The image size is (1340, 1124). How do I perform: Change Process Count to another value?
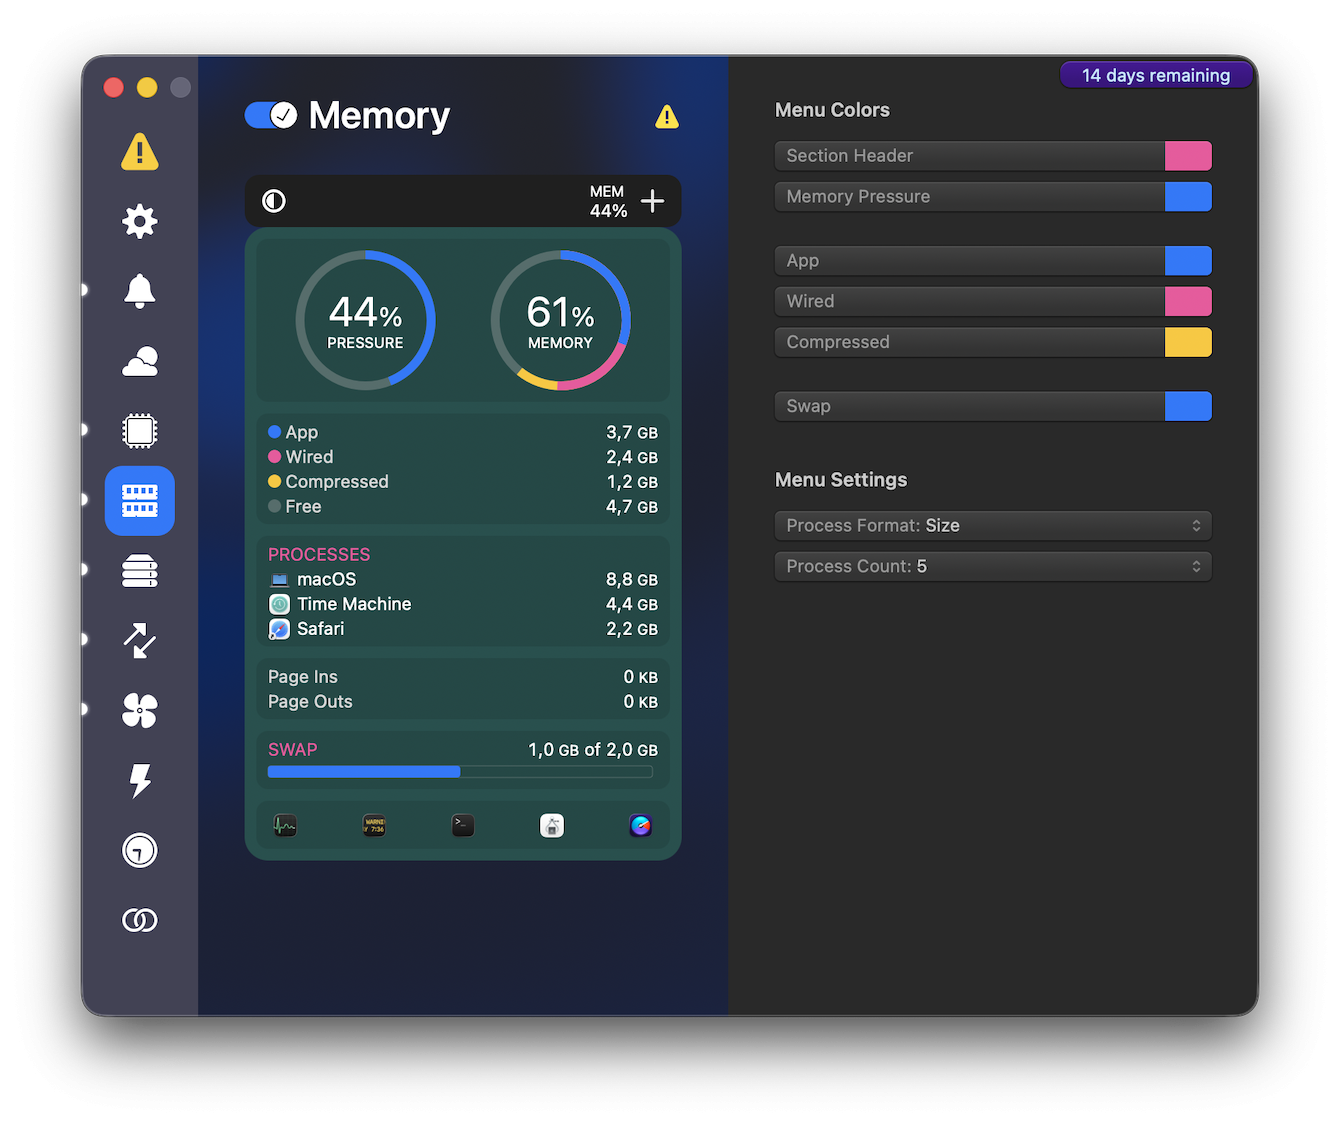993,566
